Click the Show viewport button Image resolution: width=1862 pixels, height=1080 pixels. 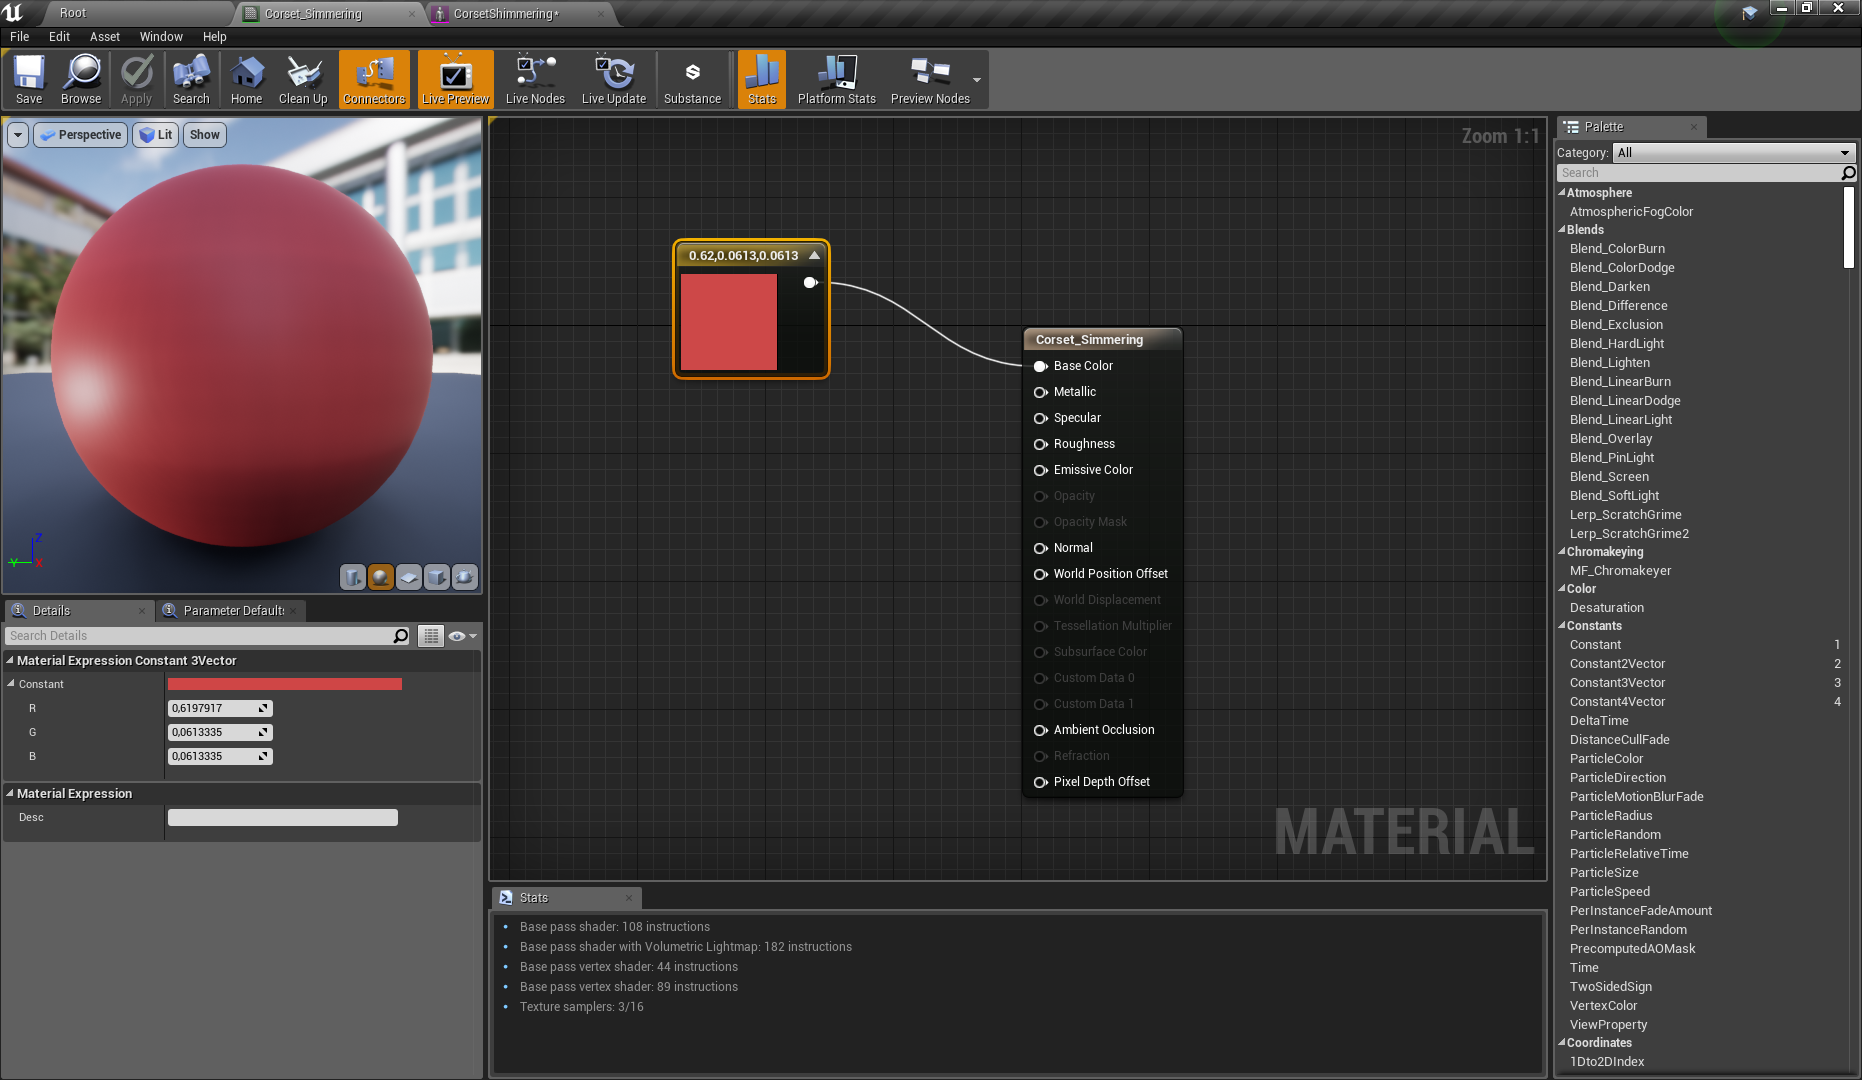coord(204,135)
